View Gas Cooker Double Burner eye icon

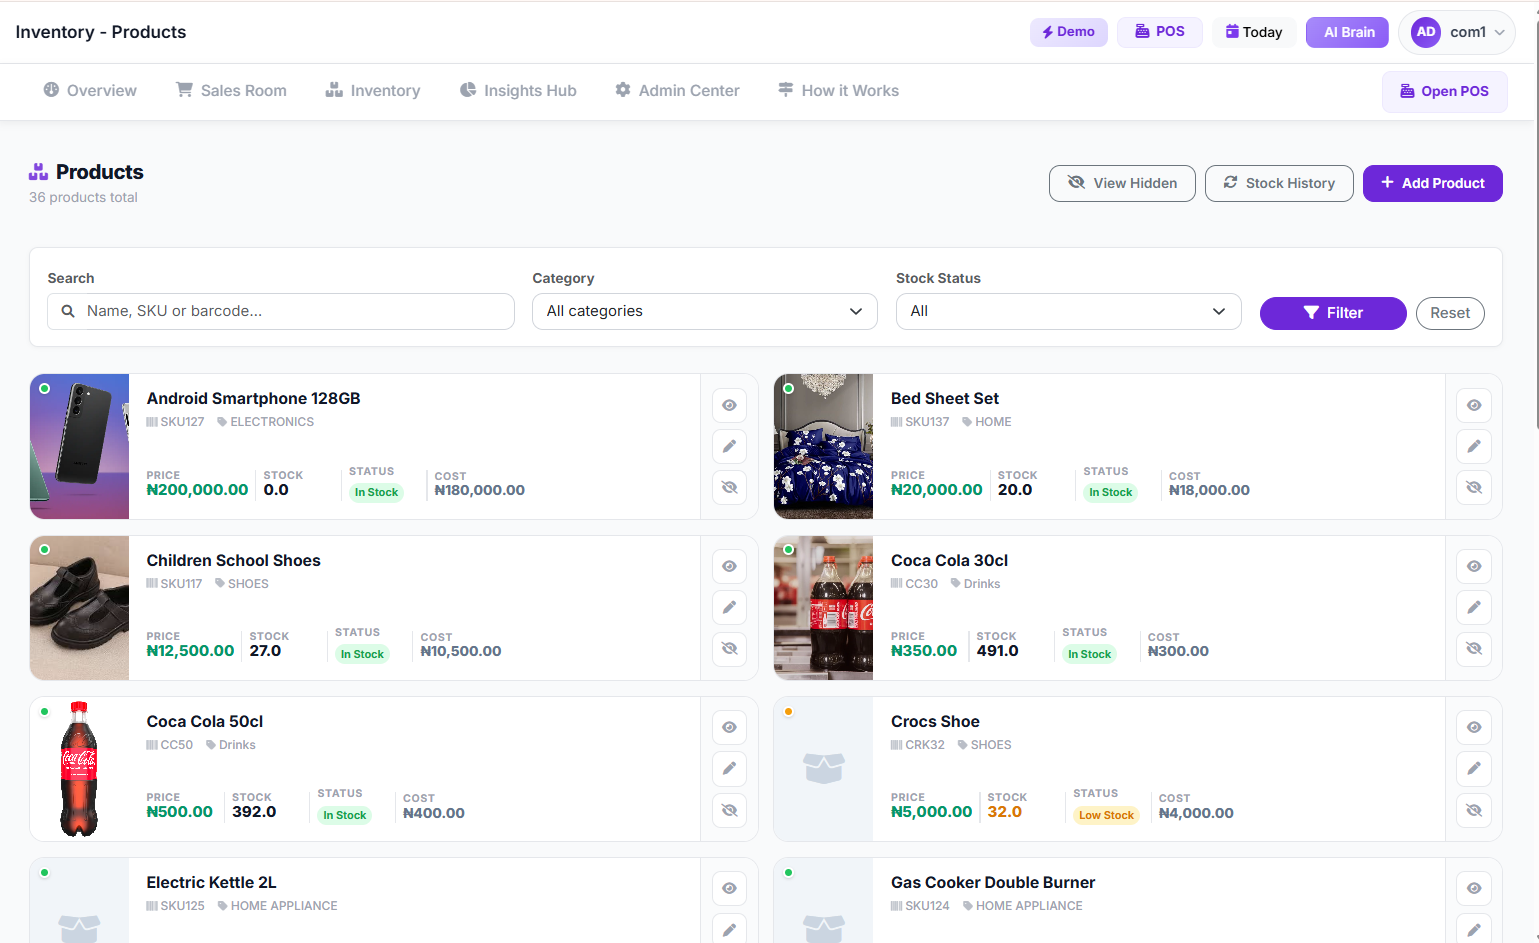pos(1474,888)
